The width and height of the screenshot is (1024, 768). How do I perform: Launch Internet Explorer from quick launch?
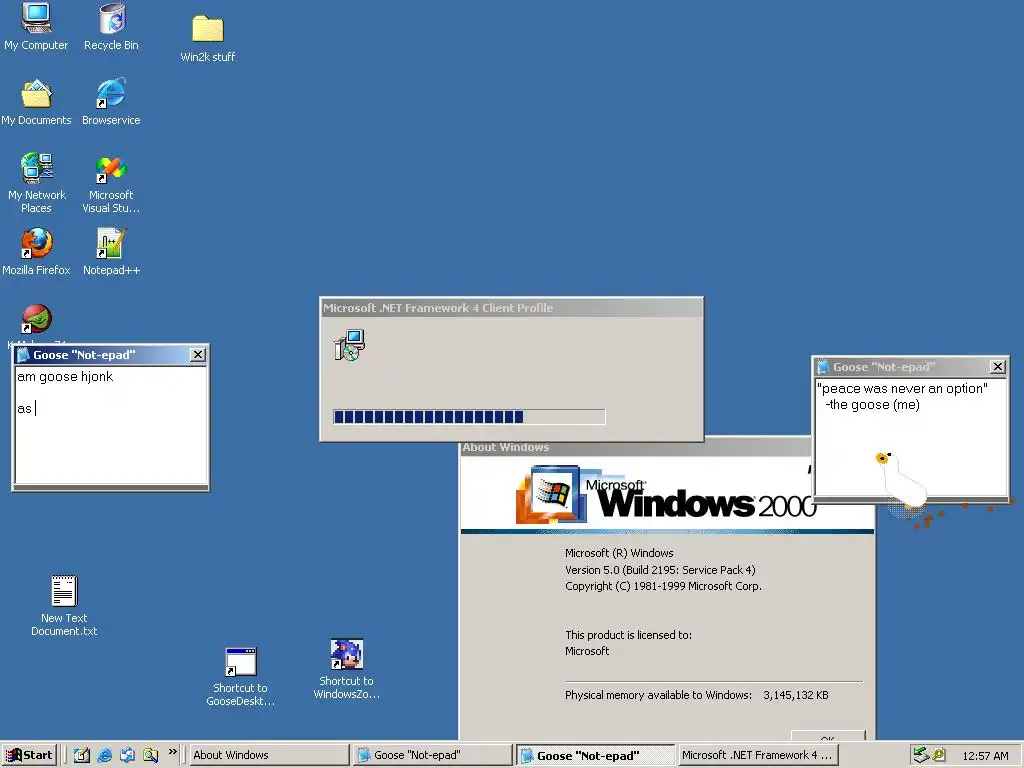pos(104,755)
